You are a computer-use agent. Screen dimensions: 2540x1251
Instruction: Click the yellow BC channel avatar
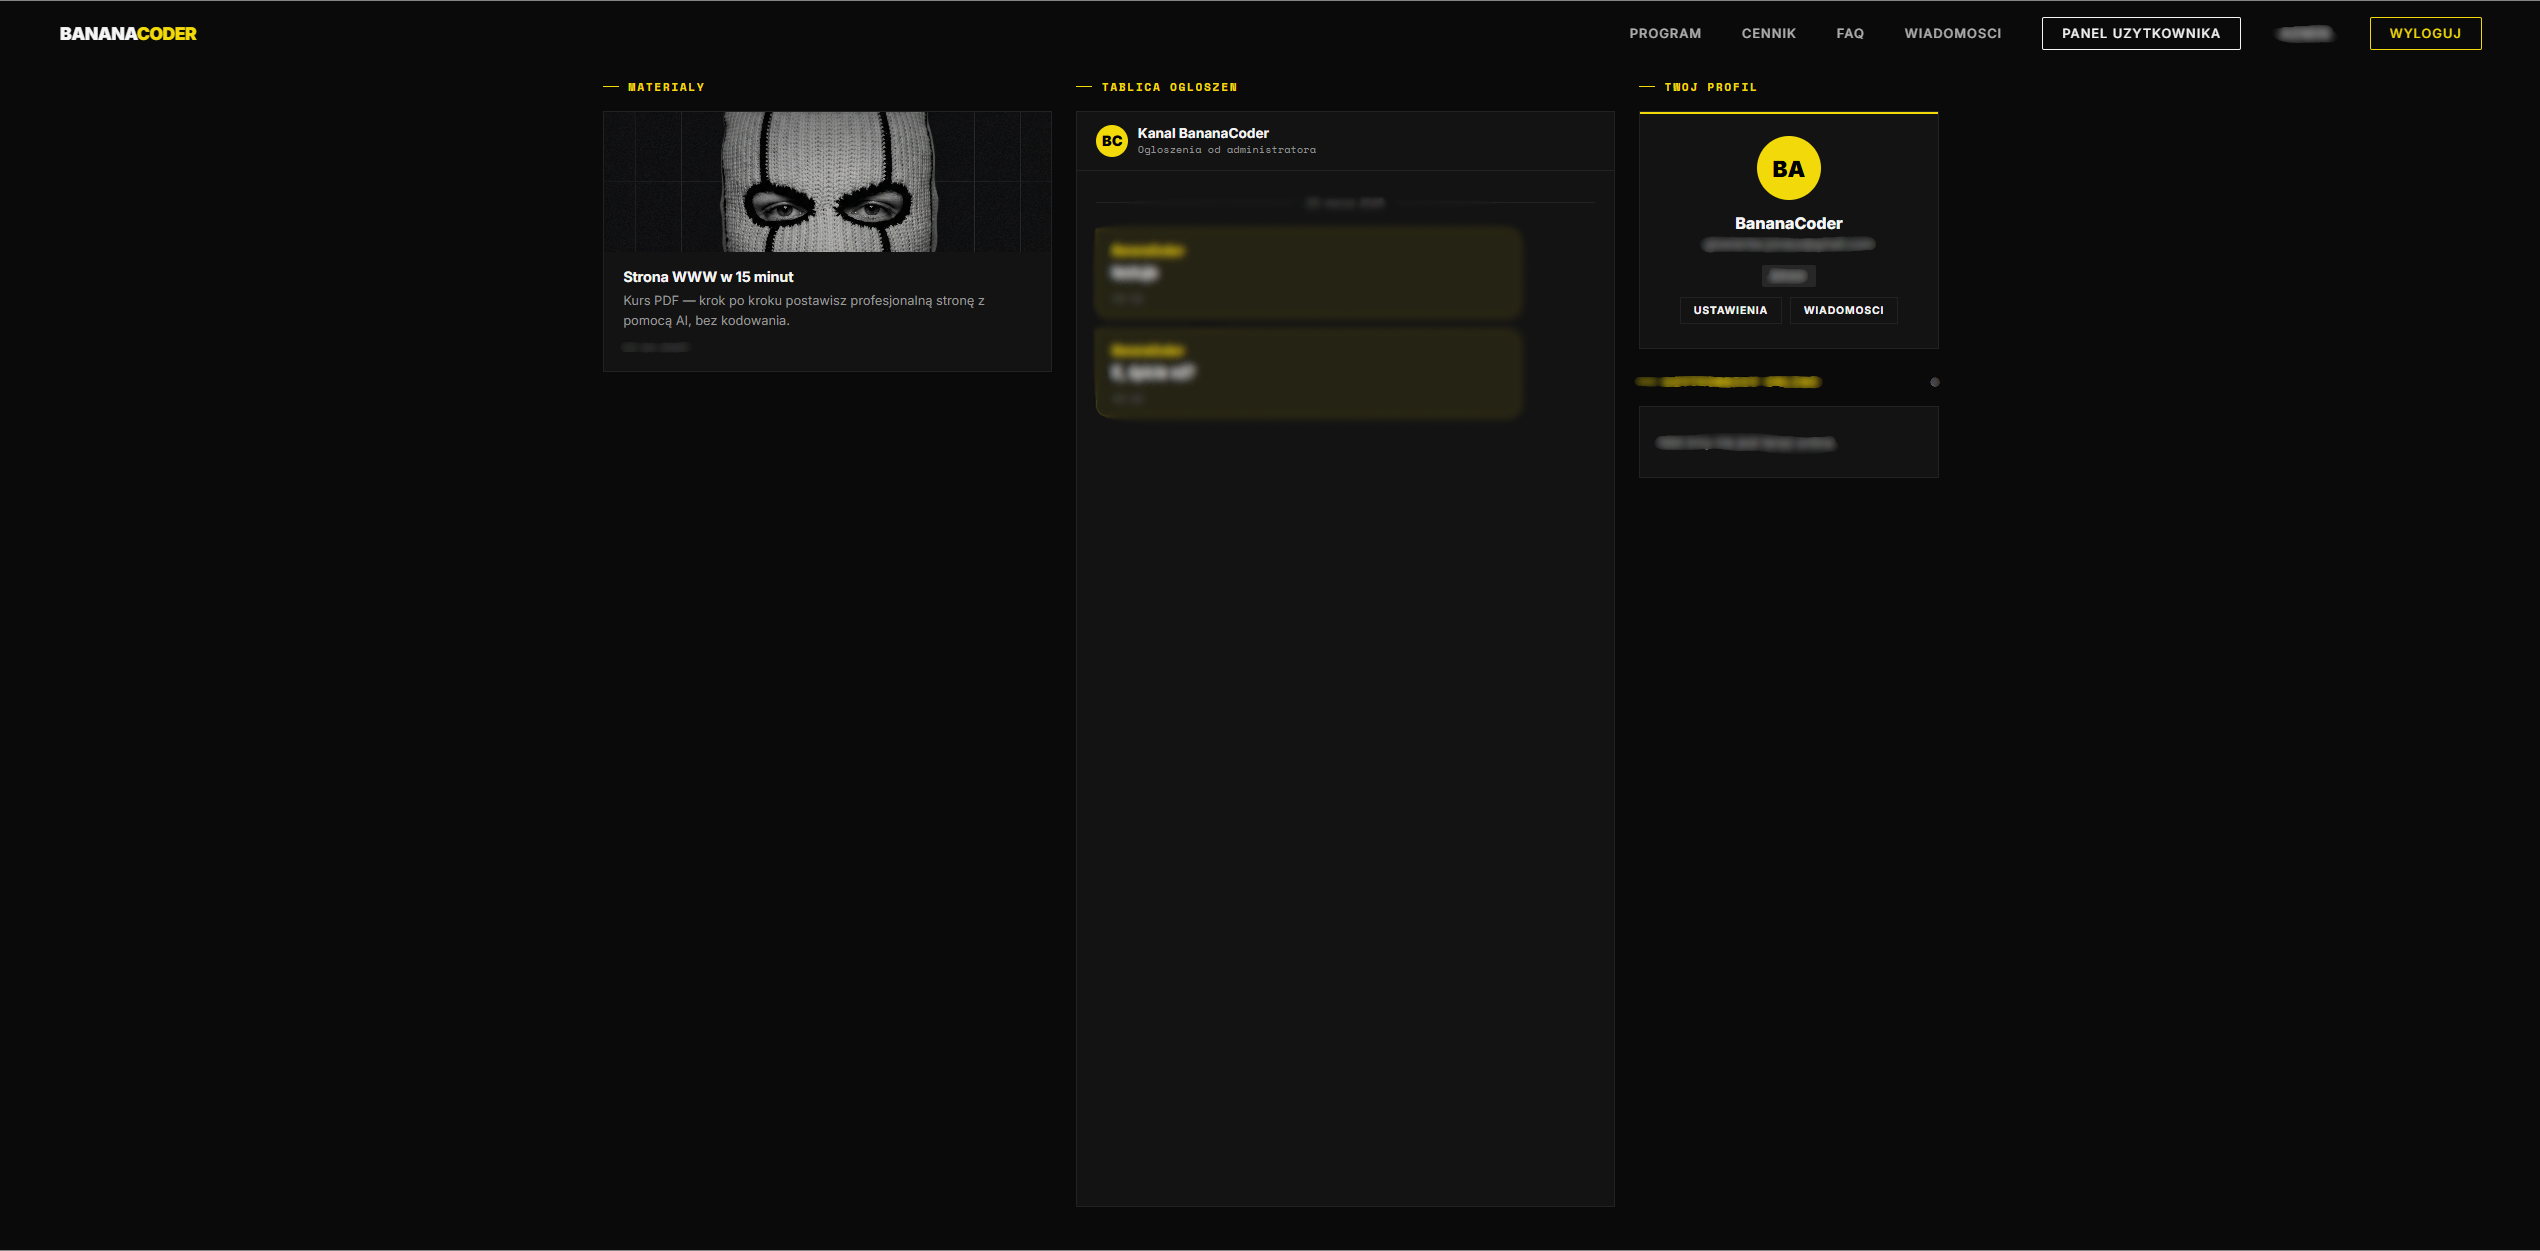[1111, 141]
